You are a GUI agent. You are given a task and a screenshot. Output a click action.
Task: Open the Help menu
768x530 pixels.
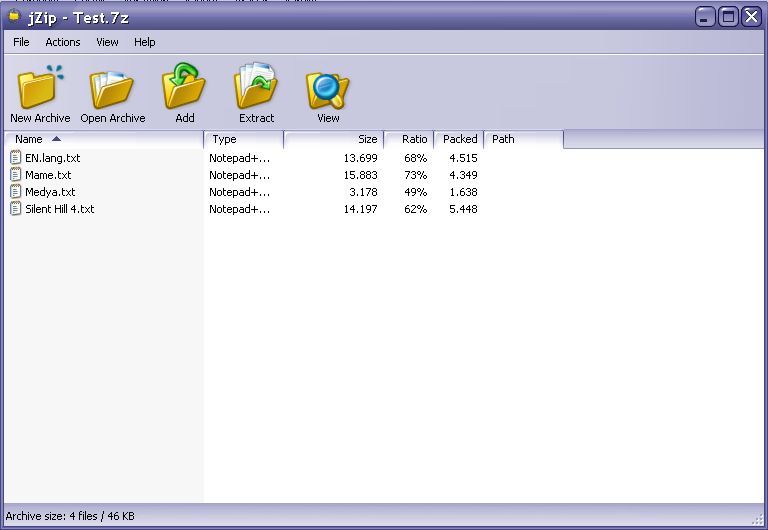click(144, 42)
